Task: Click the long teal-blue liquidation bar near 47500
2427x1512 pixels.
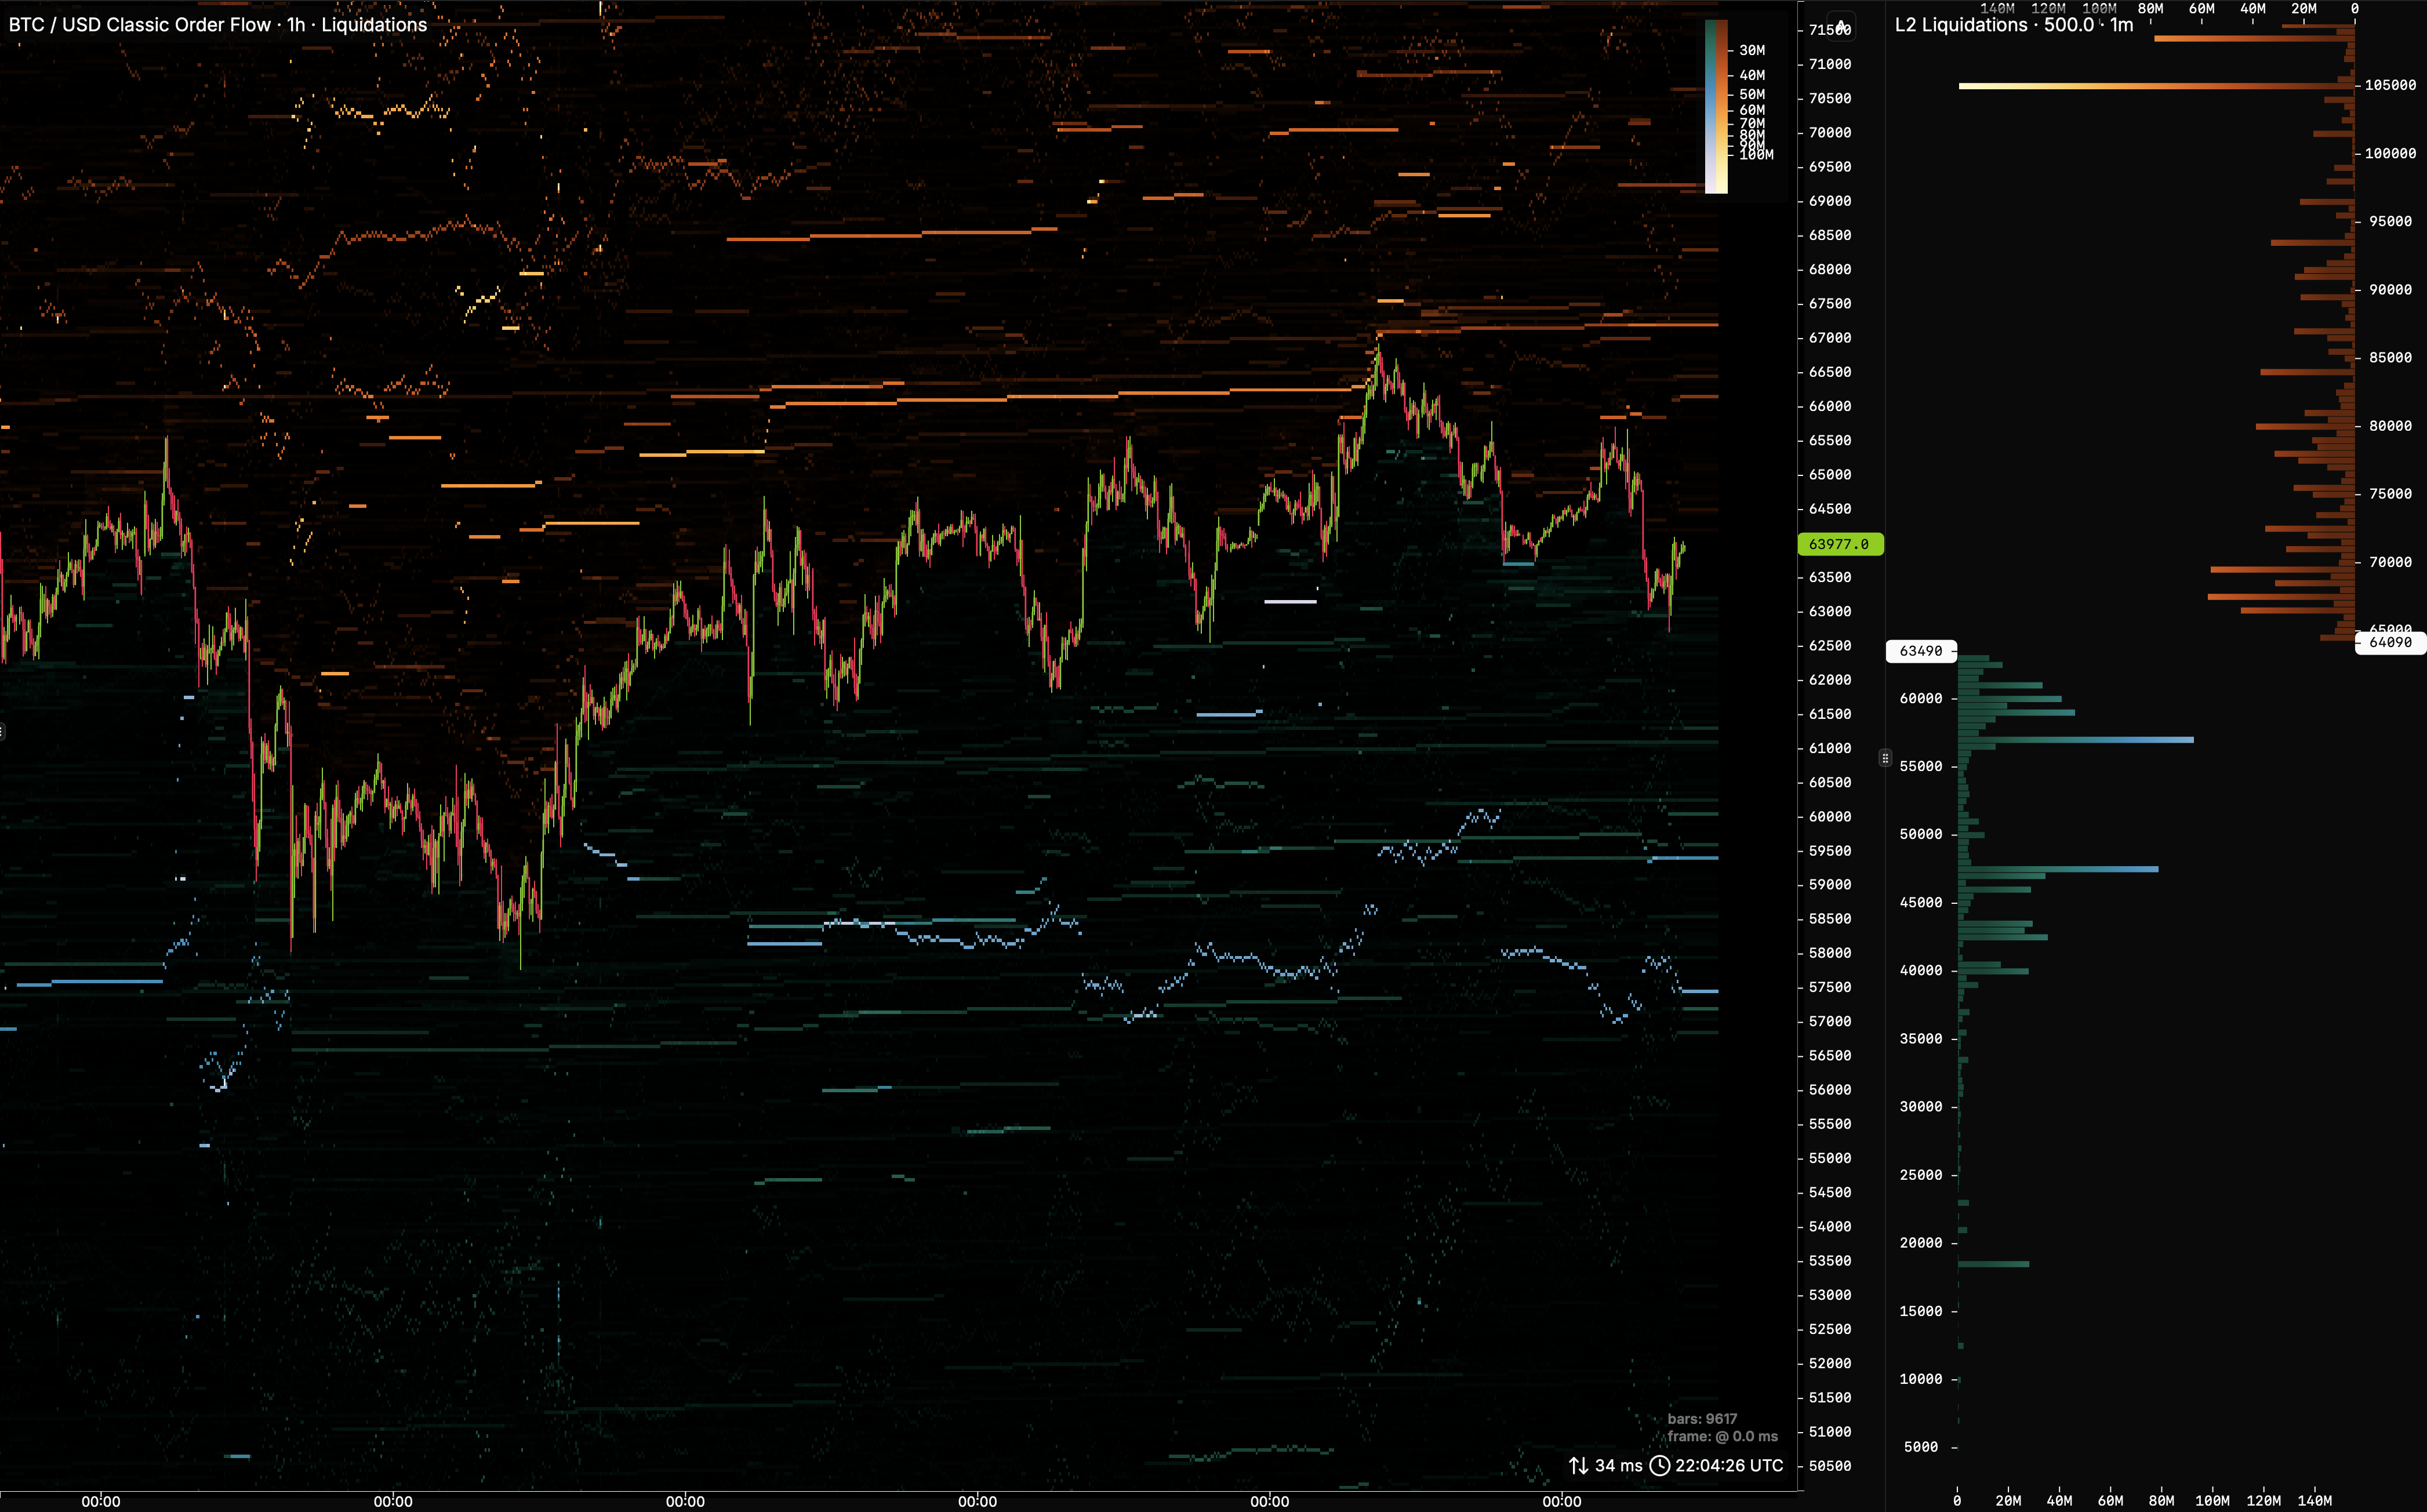Action: (x=2058, y=869)
